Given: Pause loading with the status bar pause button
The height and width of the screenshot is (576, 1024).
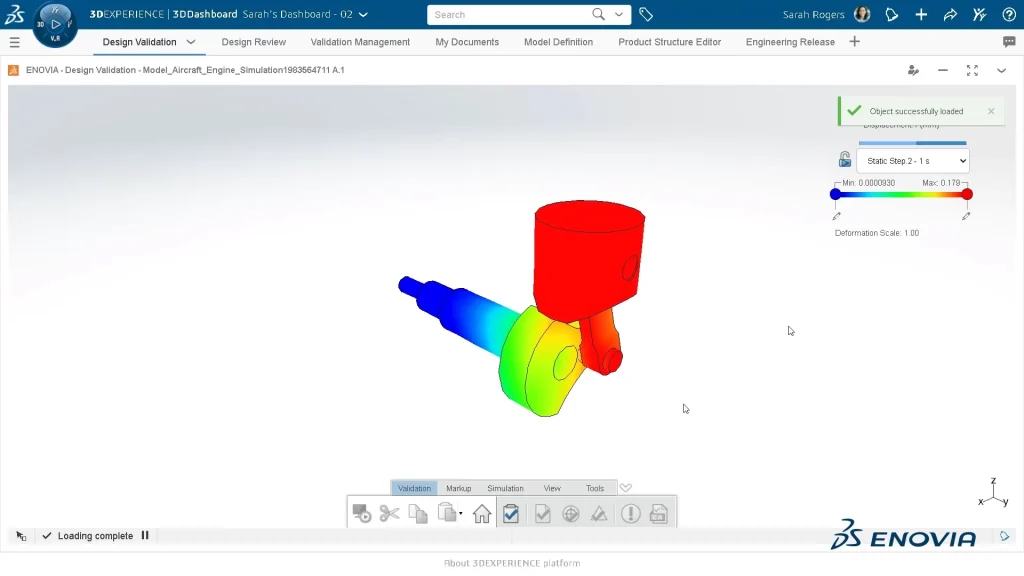Looking at the screenshot, I should point(145,536).
